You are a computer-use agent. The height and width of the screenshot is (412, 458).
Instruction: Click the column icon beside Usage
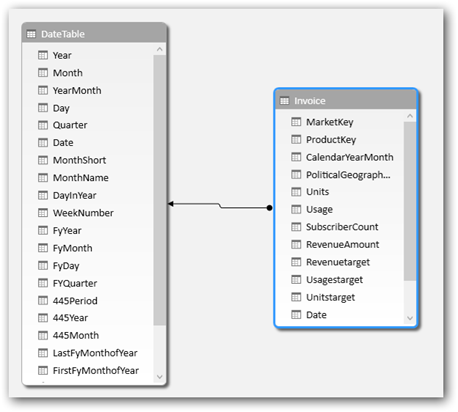tap(296, 209)
